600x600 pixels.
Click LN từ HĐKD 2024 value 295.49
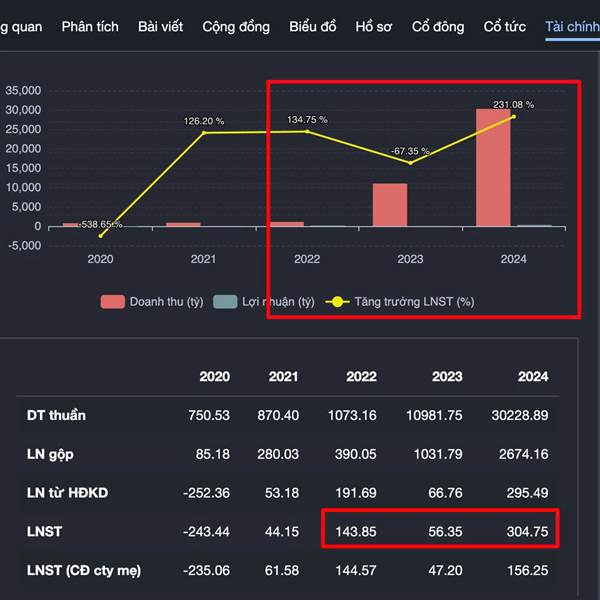coord(527,493)
